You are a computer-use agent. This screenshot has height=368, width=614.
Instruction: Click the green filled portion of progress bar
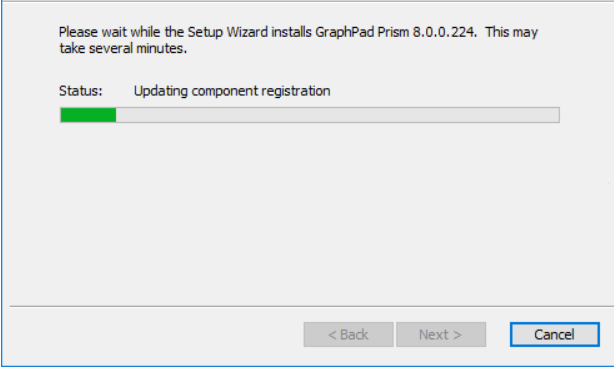click(x=88, y=115)
